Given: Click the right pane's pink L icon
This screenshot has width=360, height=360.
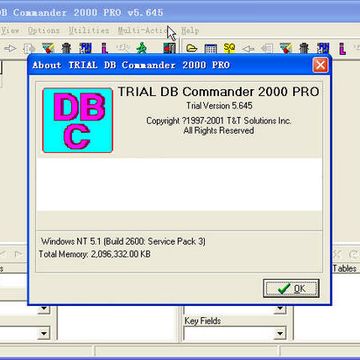Looking at the screenshot, I should pos(342,49).
